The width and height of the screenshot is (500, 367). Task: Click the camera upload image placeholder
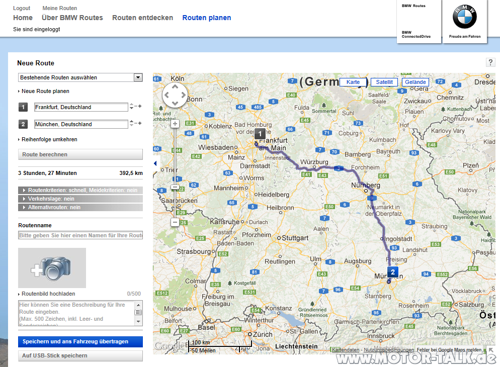click(52, 268)
